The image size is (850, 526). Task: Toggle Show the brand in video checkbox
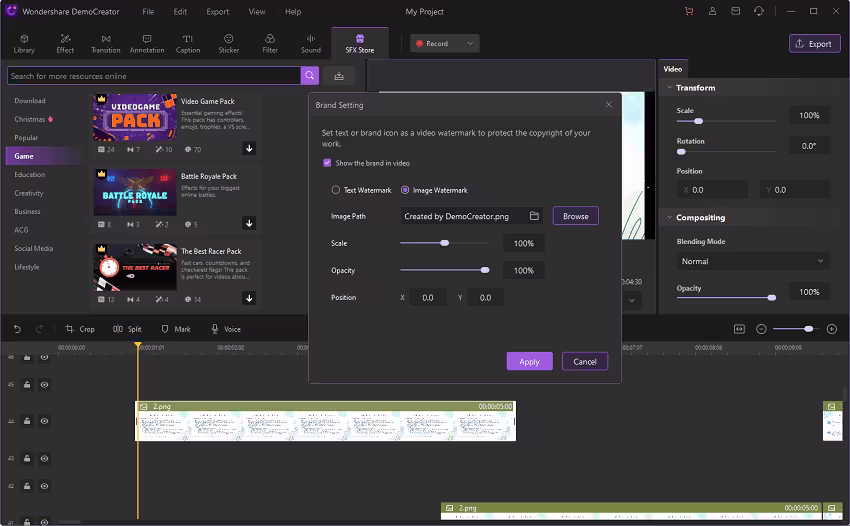coord(327,163)
